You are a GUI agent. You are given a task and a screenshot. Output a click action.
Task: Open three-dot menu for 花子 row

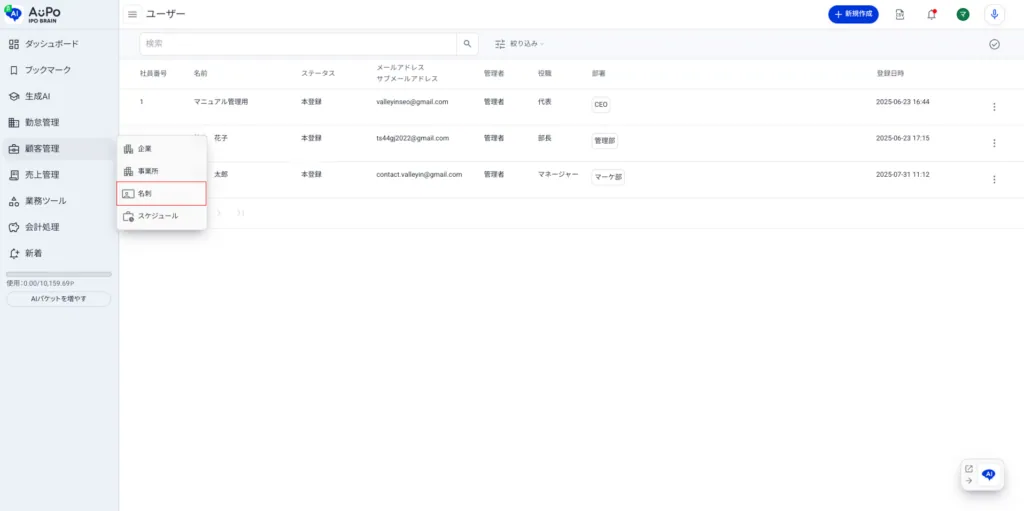click(x=994, y=143)
